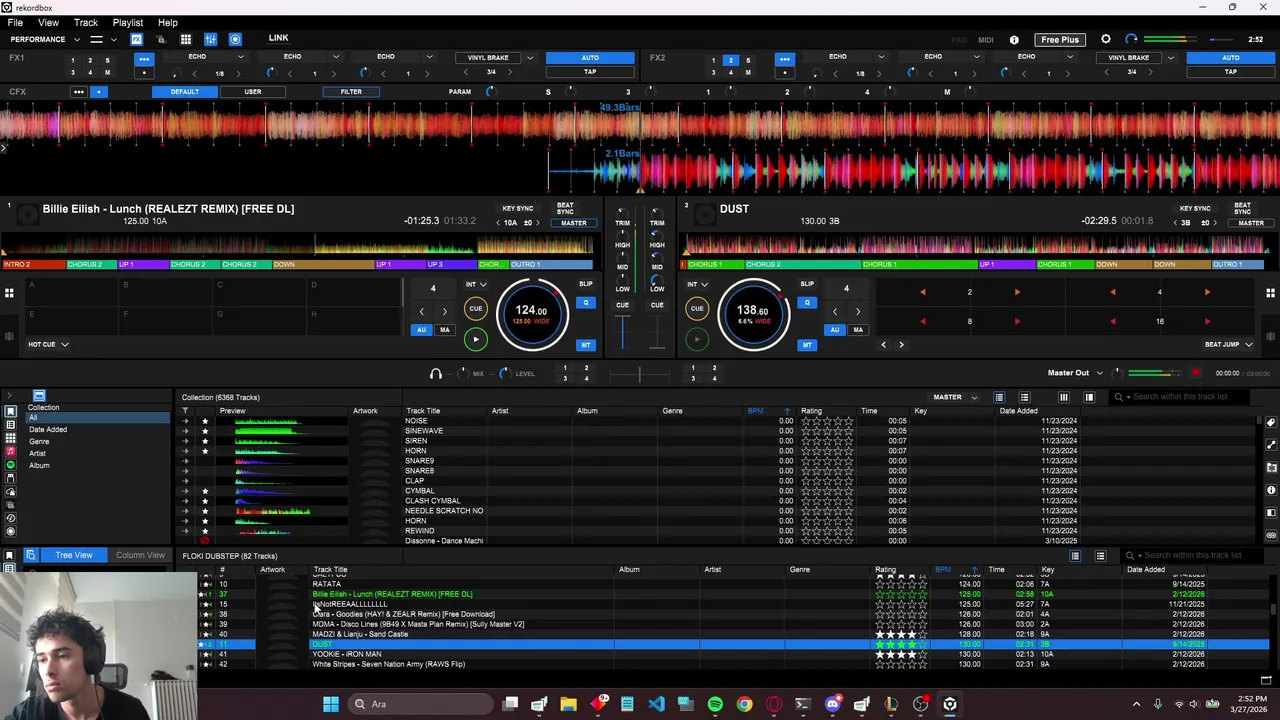Click the LINK button
1280x720 pixels.
278,38
